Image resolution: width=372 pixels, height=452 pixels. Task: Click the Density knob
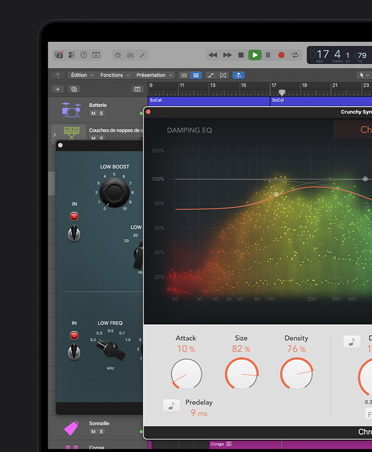coord(297,374)
